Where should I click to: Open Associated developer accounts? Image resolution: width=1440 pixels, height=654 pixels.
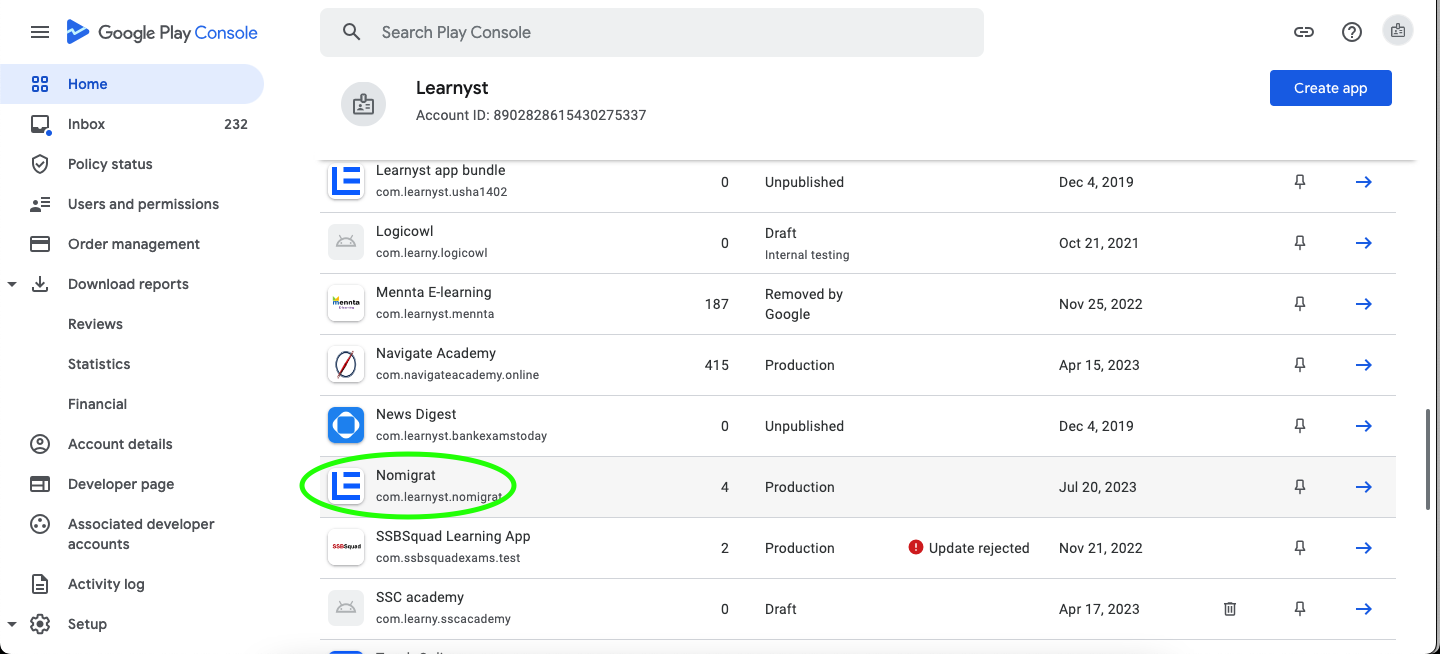pos(132,534)
